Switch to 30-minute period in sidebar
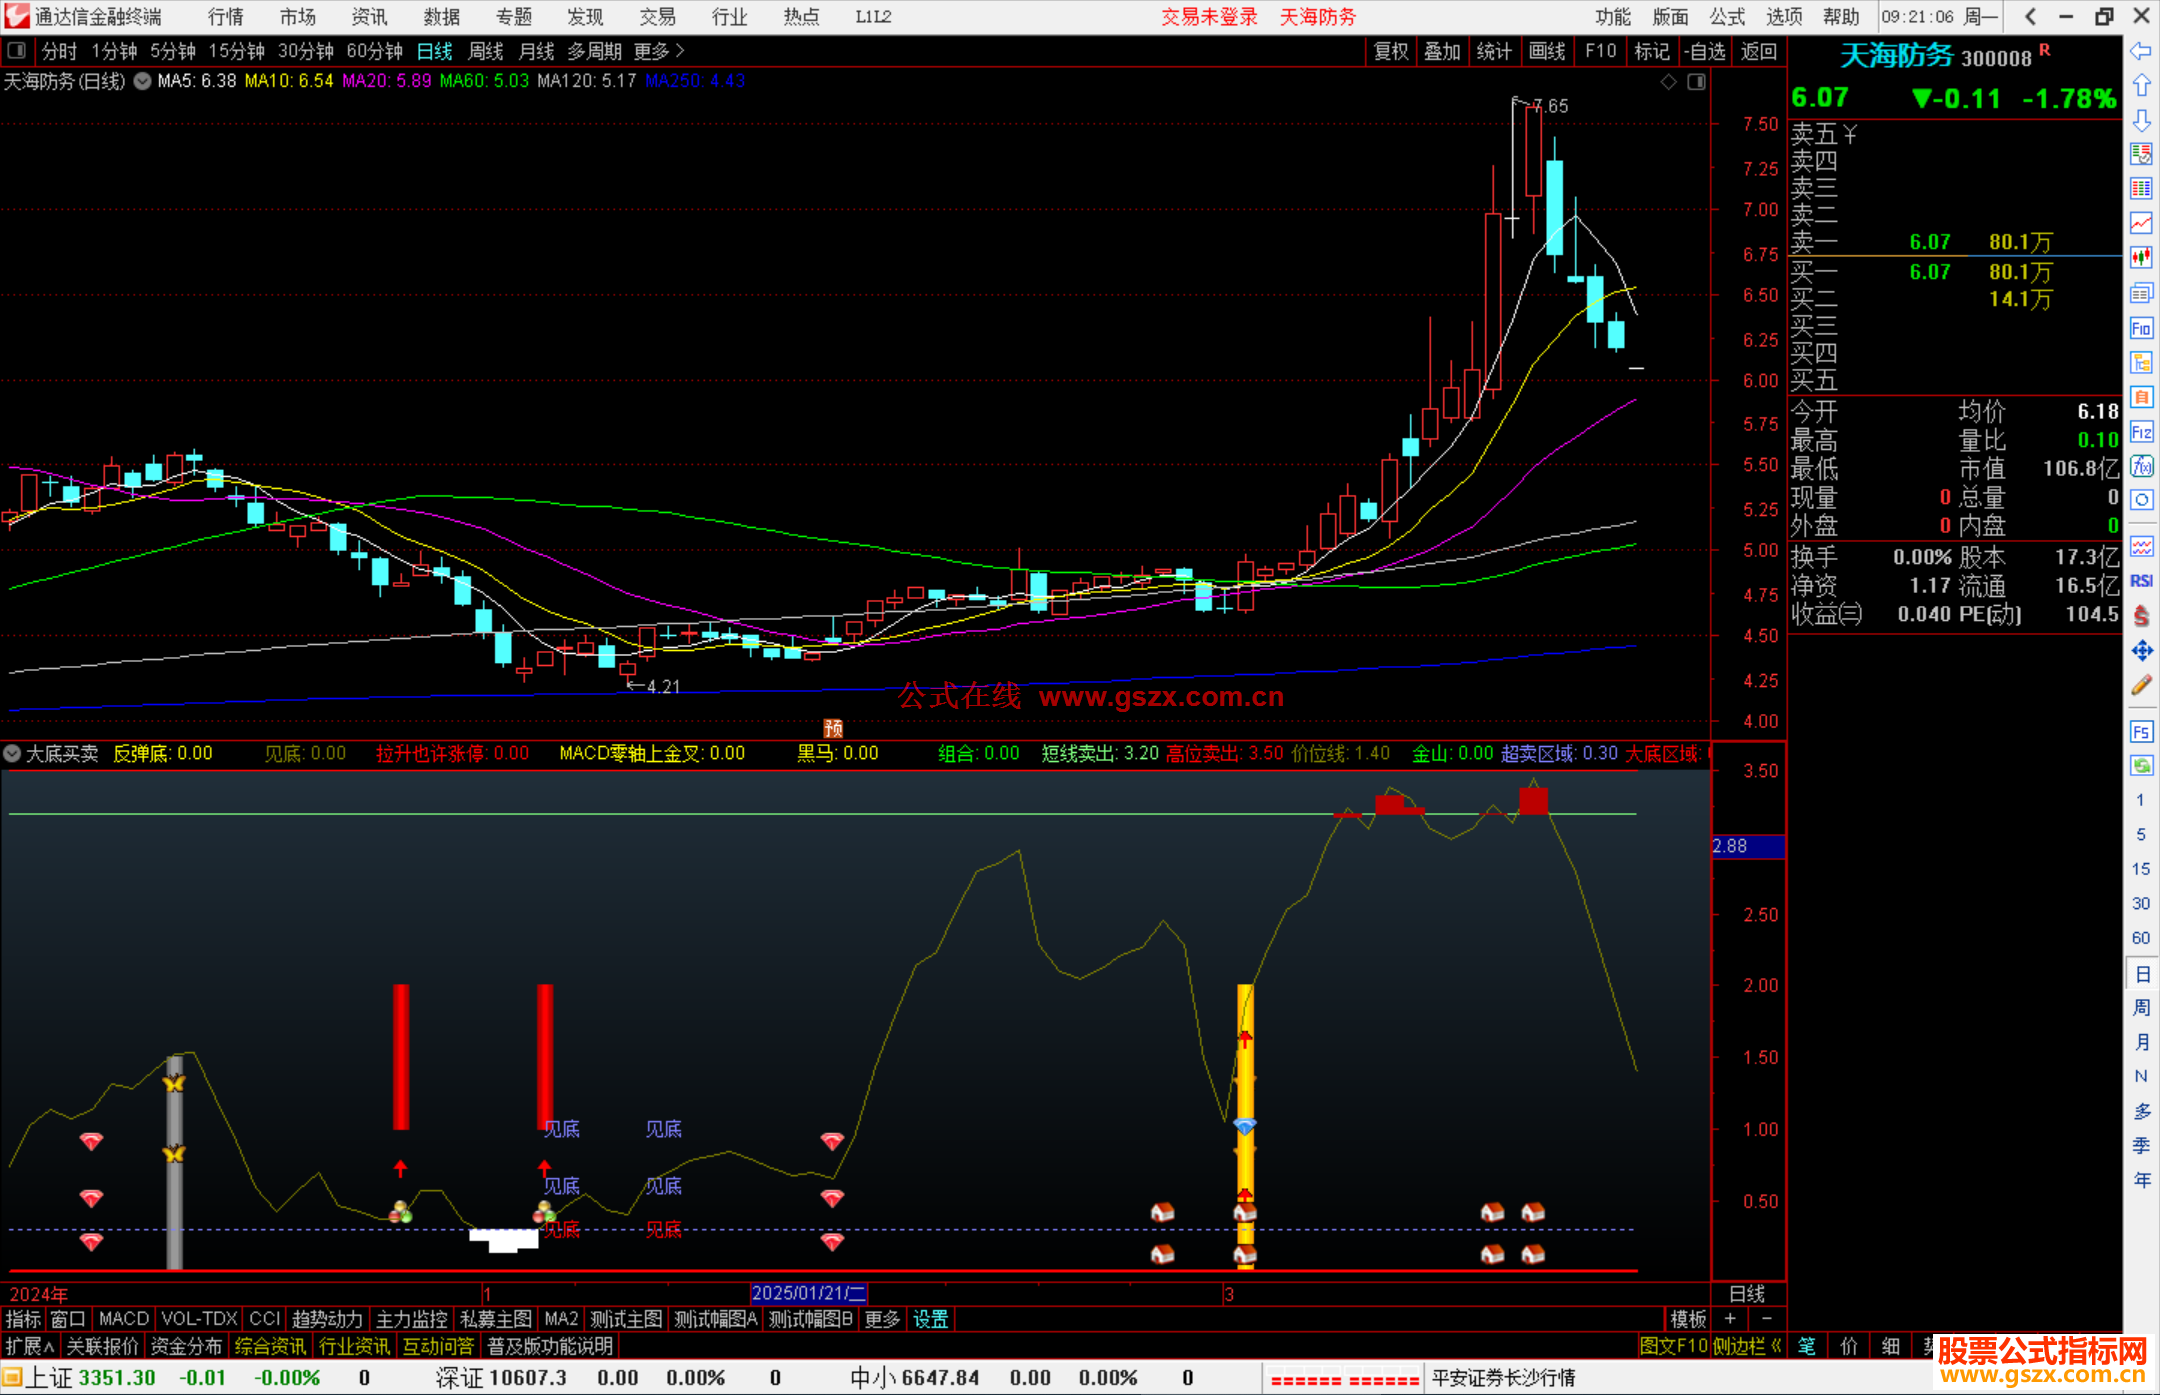 (x=2140, y=903)
